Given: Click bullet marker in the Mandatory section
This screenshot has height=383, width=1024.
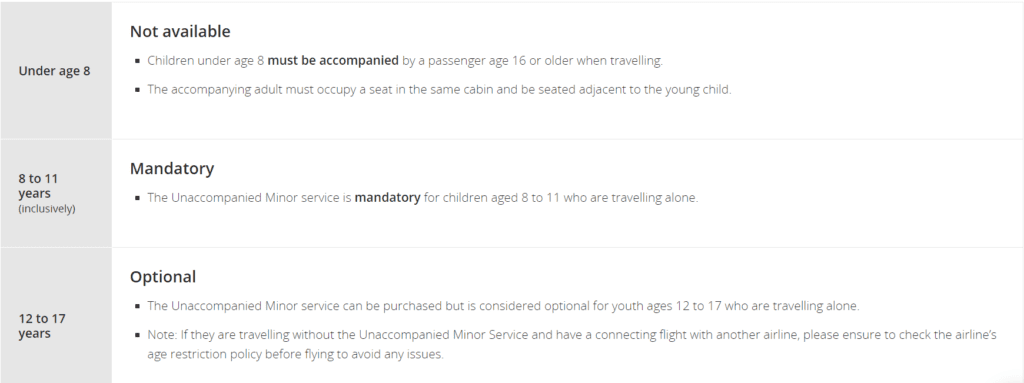Looking at the screenshot, I should (138, 198).
